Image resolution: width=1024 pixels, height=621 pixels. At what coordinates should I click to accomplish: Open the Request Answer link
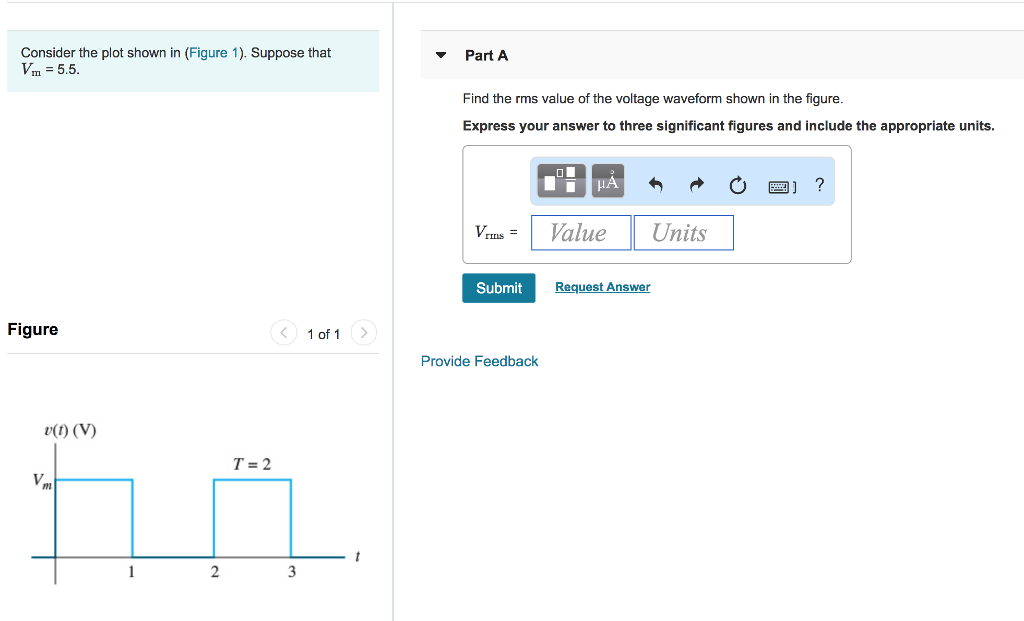[x=602, y=287]
